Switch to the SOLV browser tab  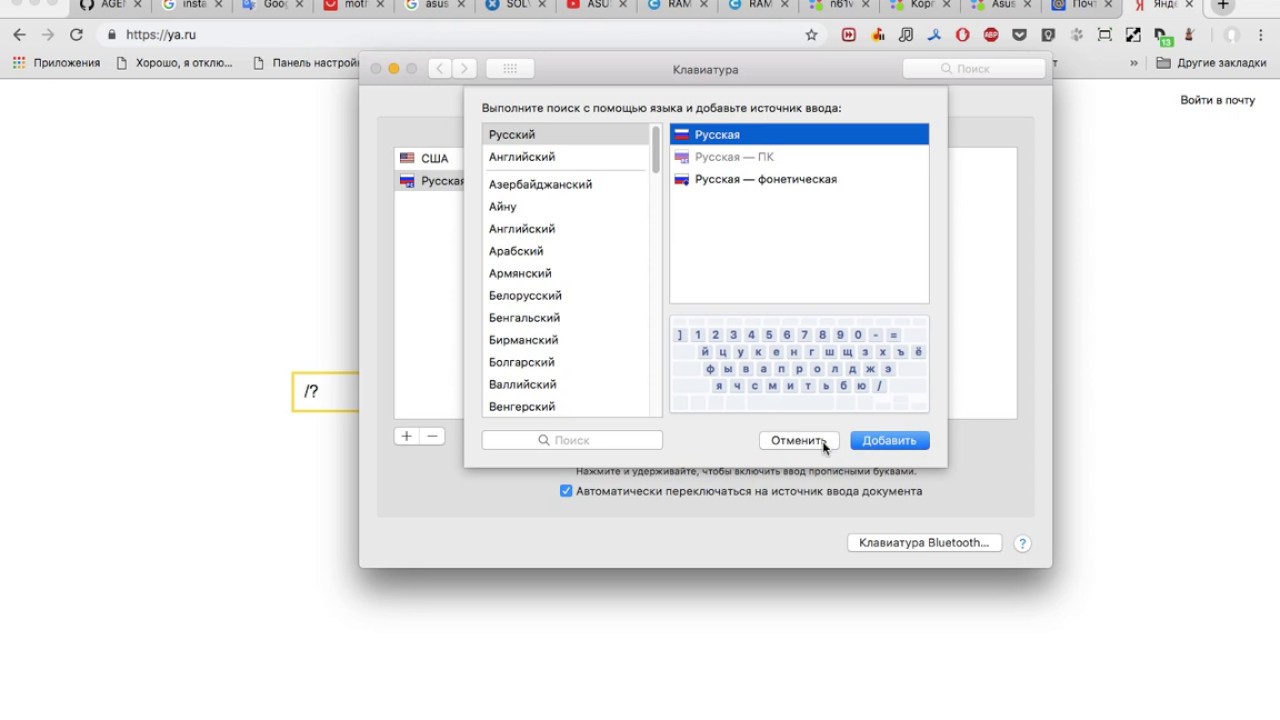click(514, 5)
